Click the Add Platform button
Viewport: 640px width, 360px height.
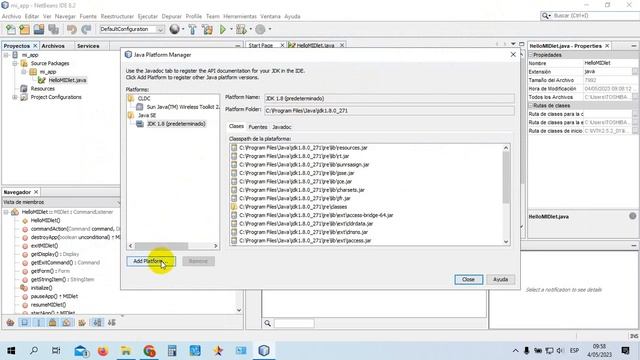point(151,261)
